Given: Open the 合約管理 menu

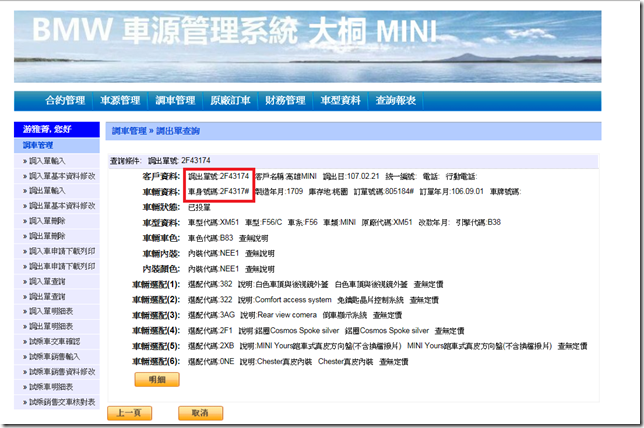Looking at the screenshot, I should [x=65, y=100].
